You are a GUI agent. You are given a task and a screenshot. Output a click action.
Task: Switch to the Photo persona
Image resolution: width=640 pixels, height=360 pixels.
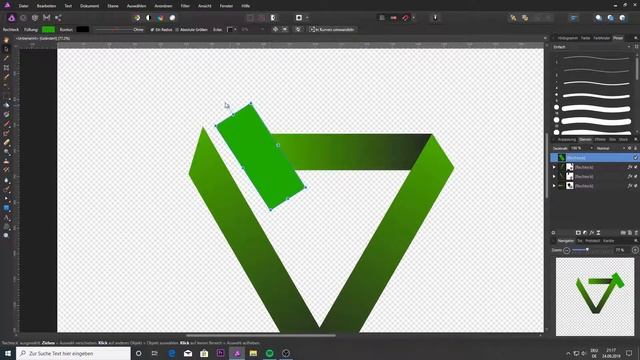[11, 18]
